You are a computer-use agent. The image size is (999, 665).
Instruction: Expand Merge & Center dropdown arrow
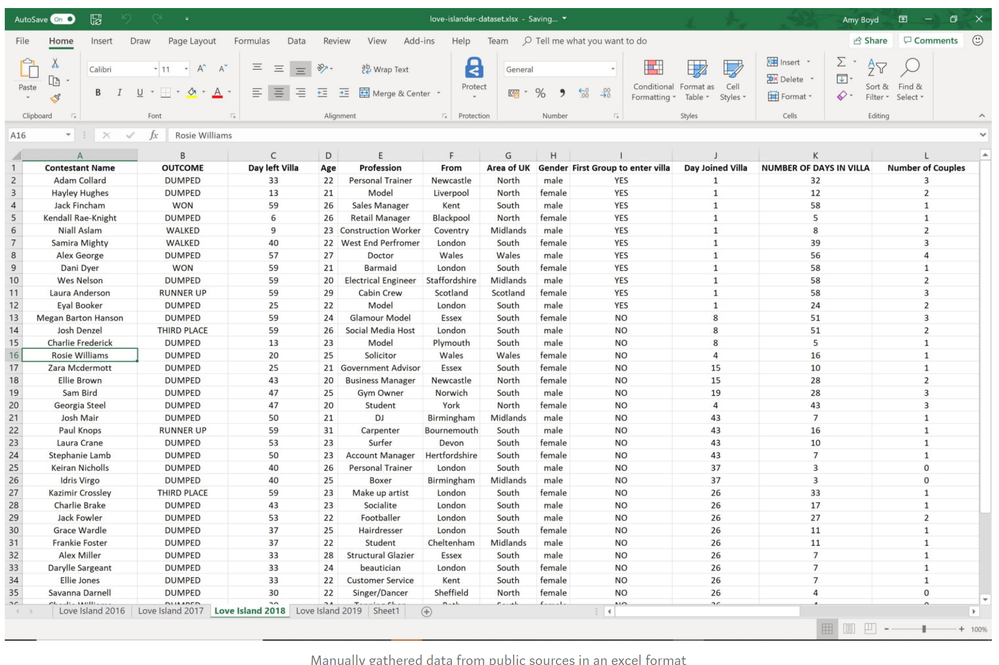coord(438,93)
